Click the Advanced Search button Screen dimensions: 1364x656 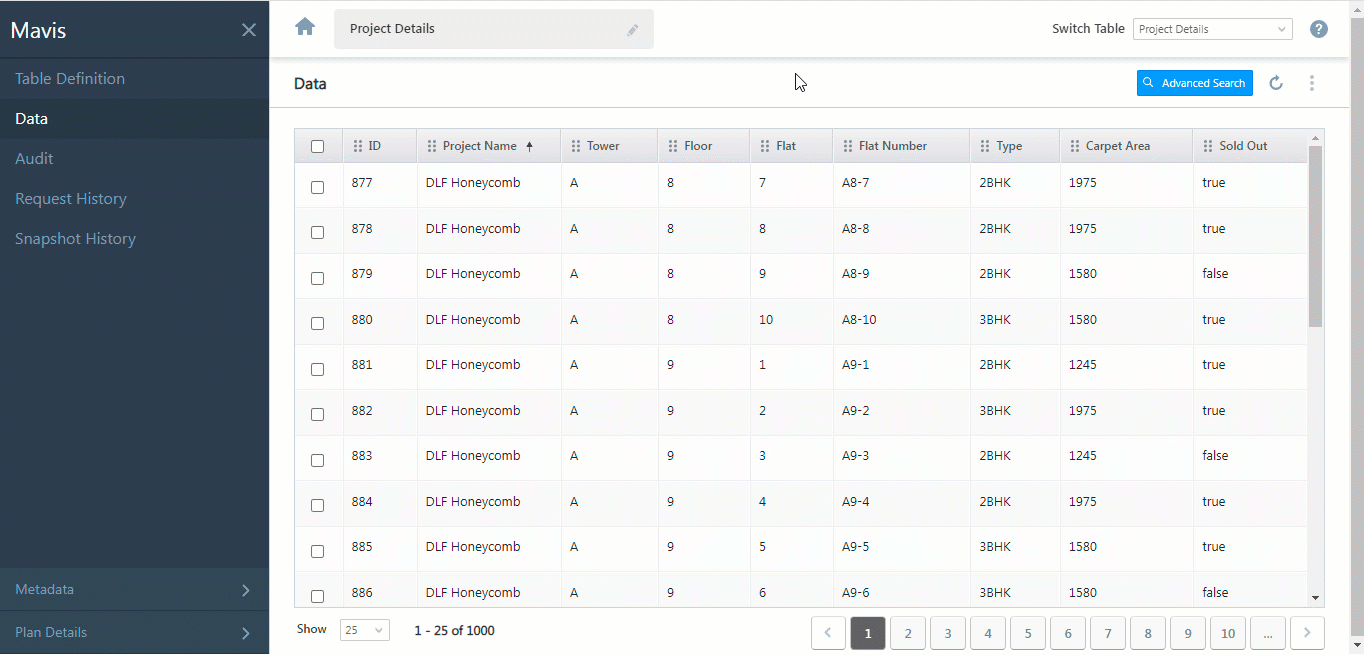pyautogui.click(x=1194, y=83)
